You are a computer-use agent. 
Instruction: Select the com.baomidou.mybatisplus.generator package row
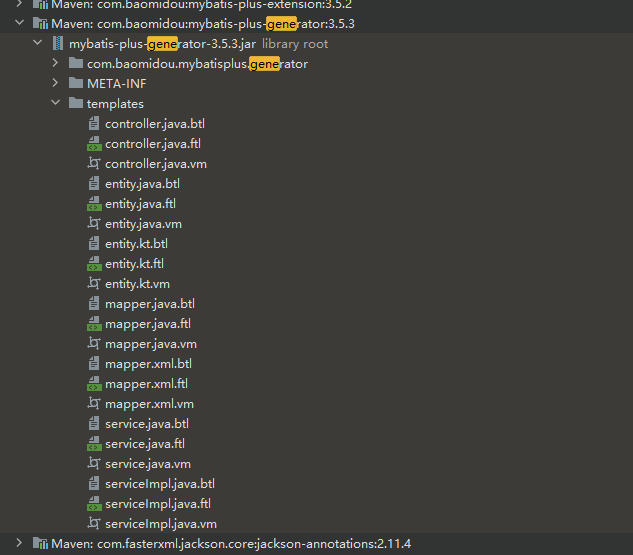point(316,63)
